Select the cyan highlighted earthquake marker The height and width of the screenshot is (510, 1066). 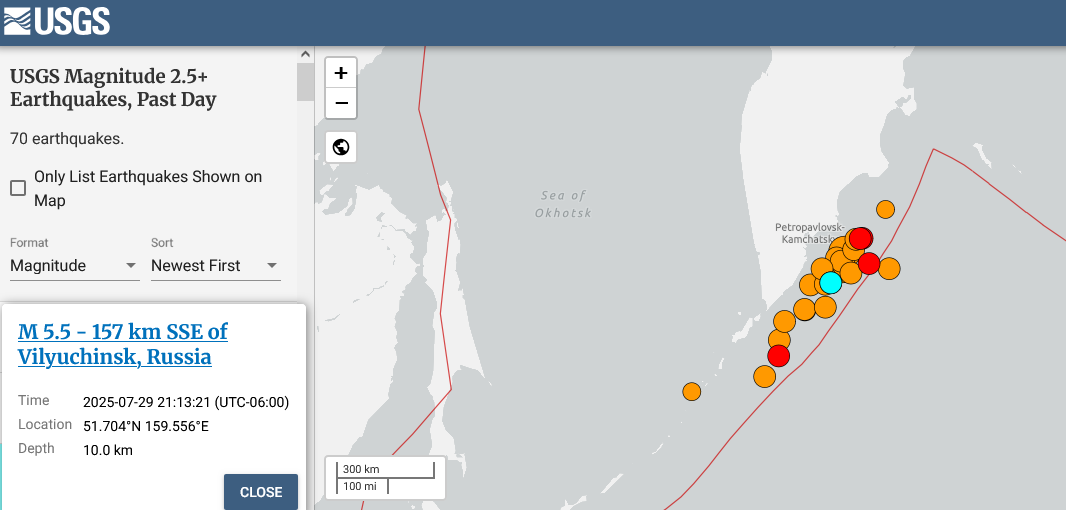point(830,283)
